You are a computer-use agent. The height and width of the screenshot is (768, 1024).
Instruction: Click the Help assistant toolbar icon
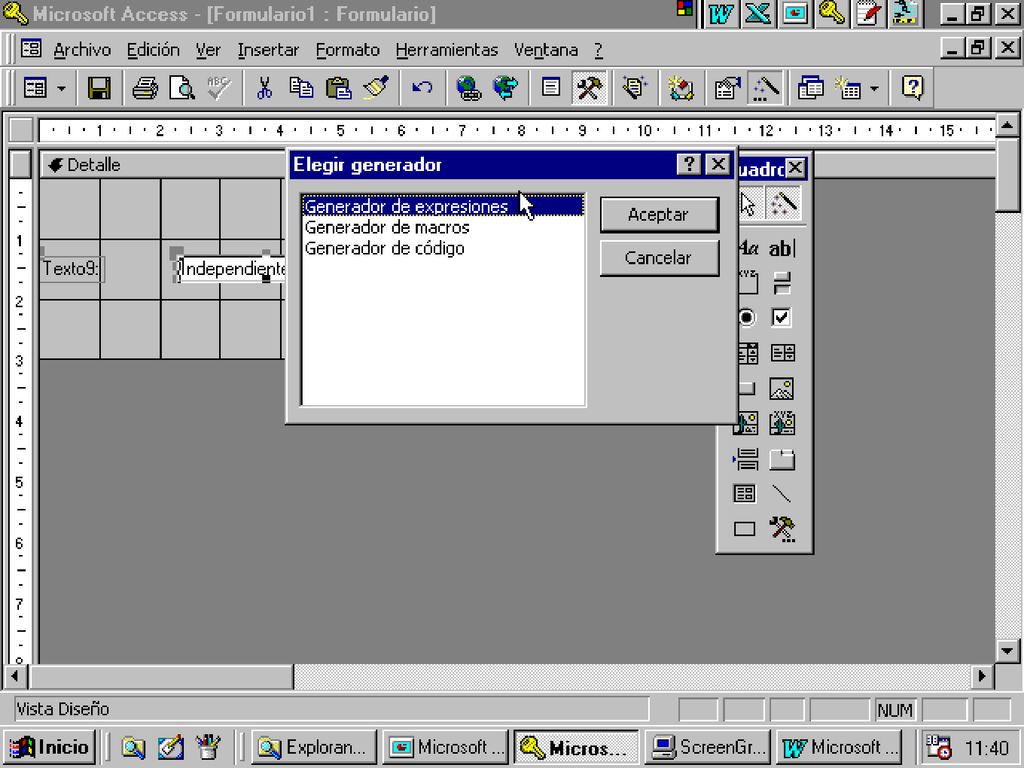tap(912, 88)
